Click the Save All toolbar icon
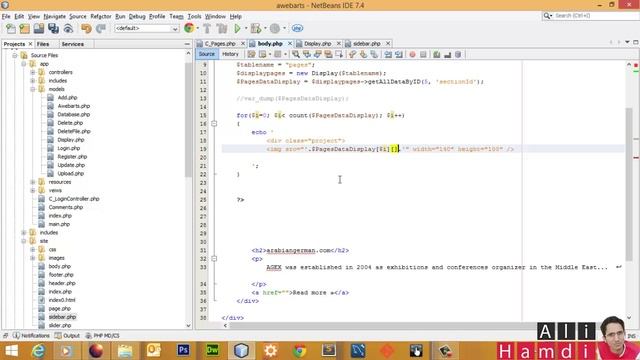This screenshot has height=360, width=640. (x=53, y=28)
